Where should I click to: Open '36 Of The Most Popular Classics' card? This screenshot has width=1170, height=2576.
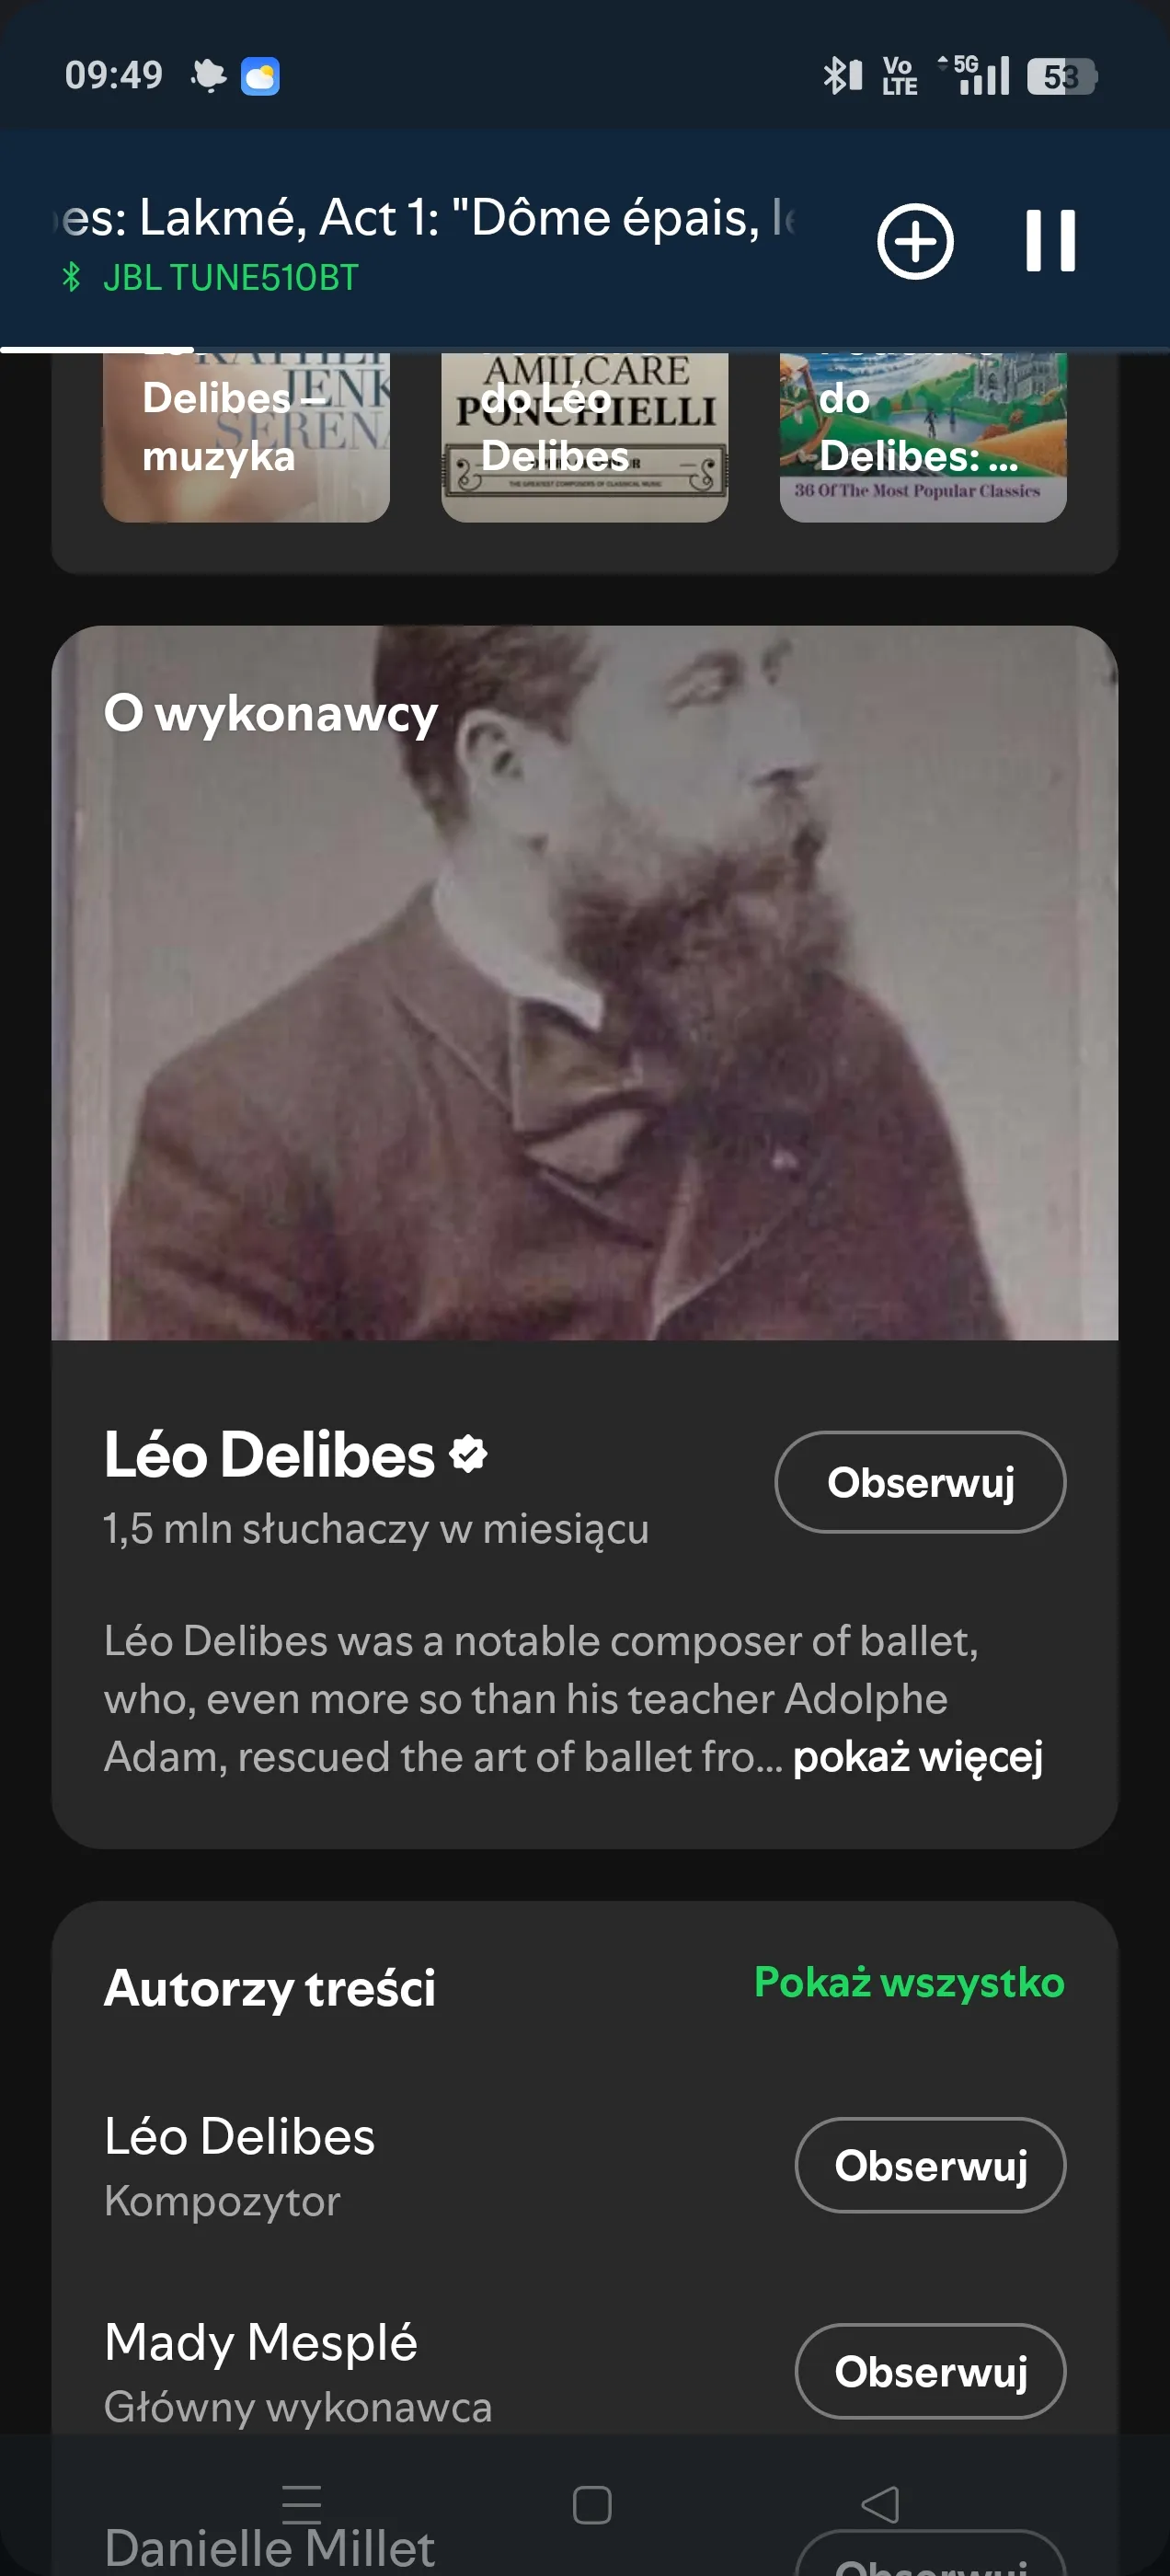click(x=923, y=437)
